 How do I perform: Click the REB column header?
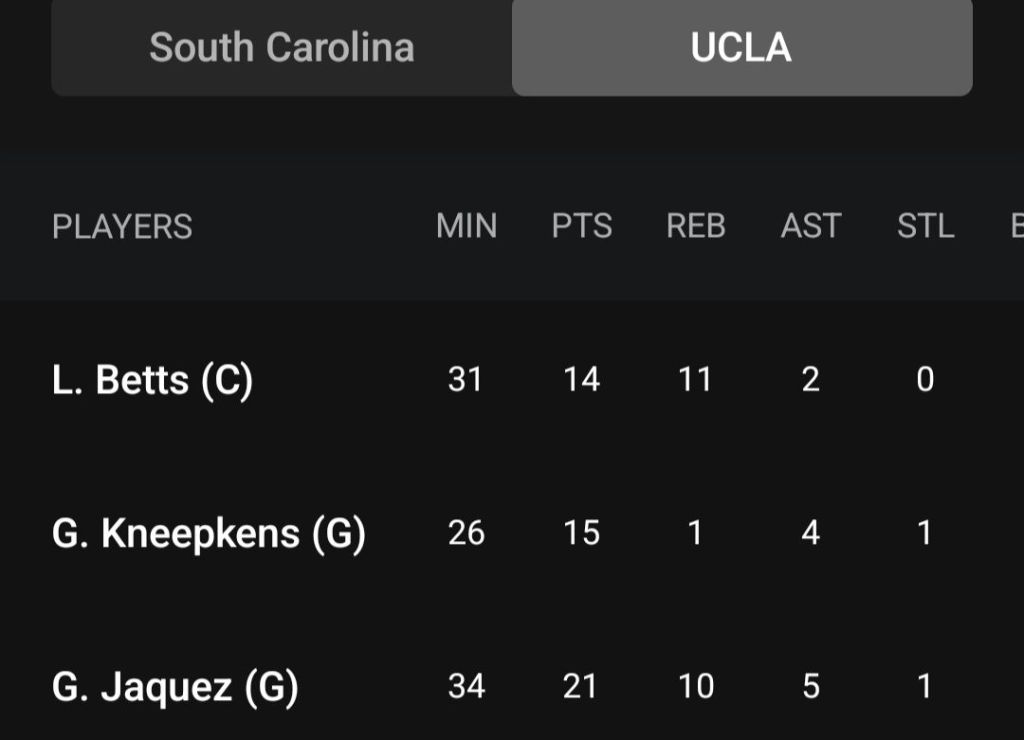coord(696,227)
